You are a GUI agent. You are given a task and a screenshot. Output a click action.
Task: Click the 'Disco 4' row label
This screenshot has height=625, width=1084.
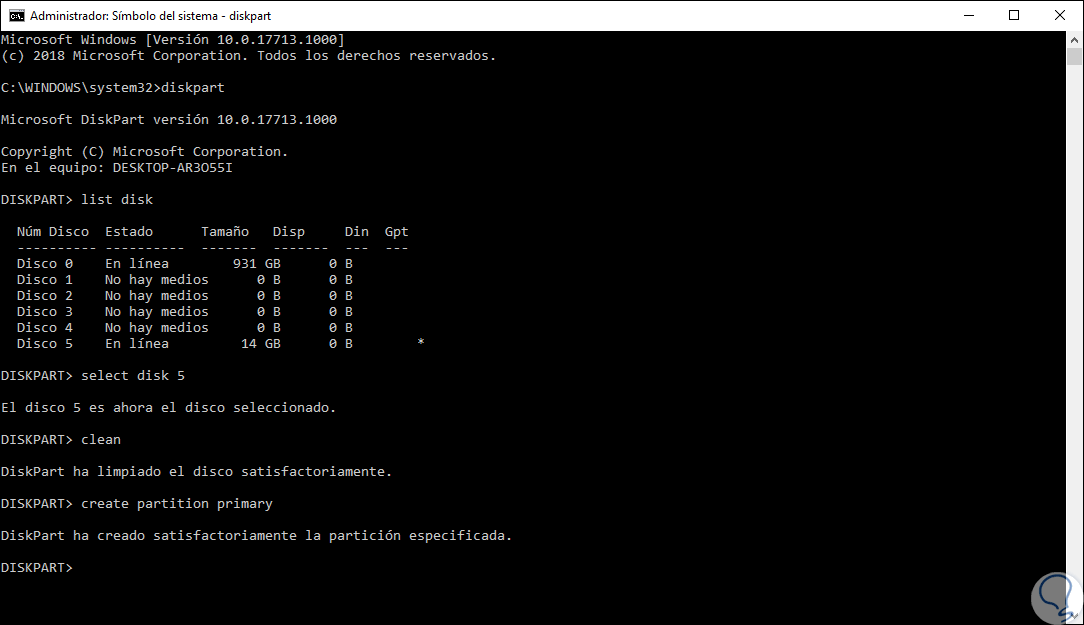44,328
